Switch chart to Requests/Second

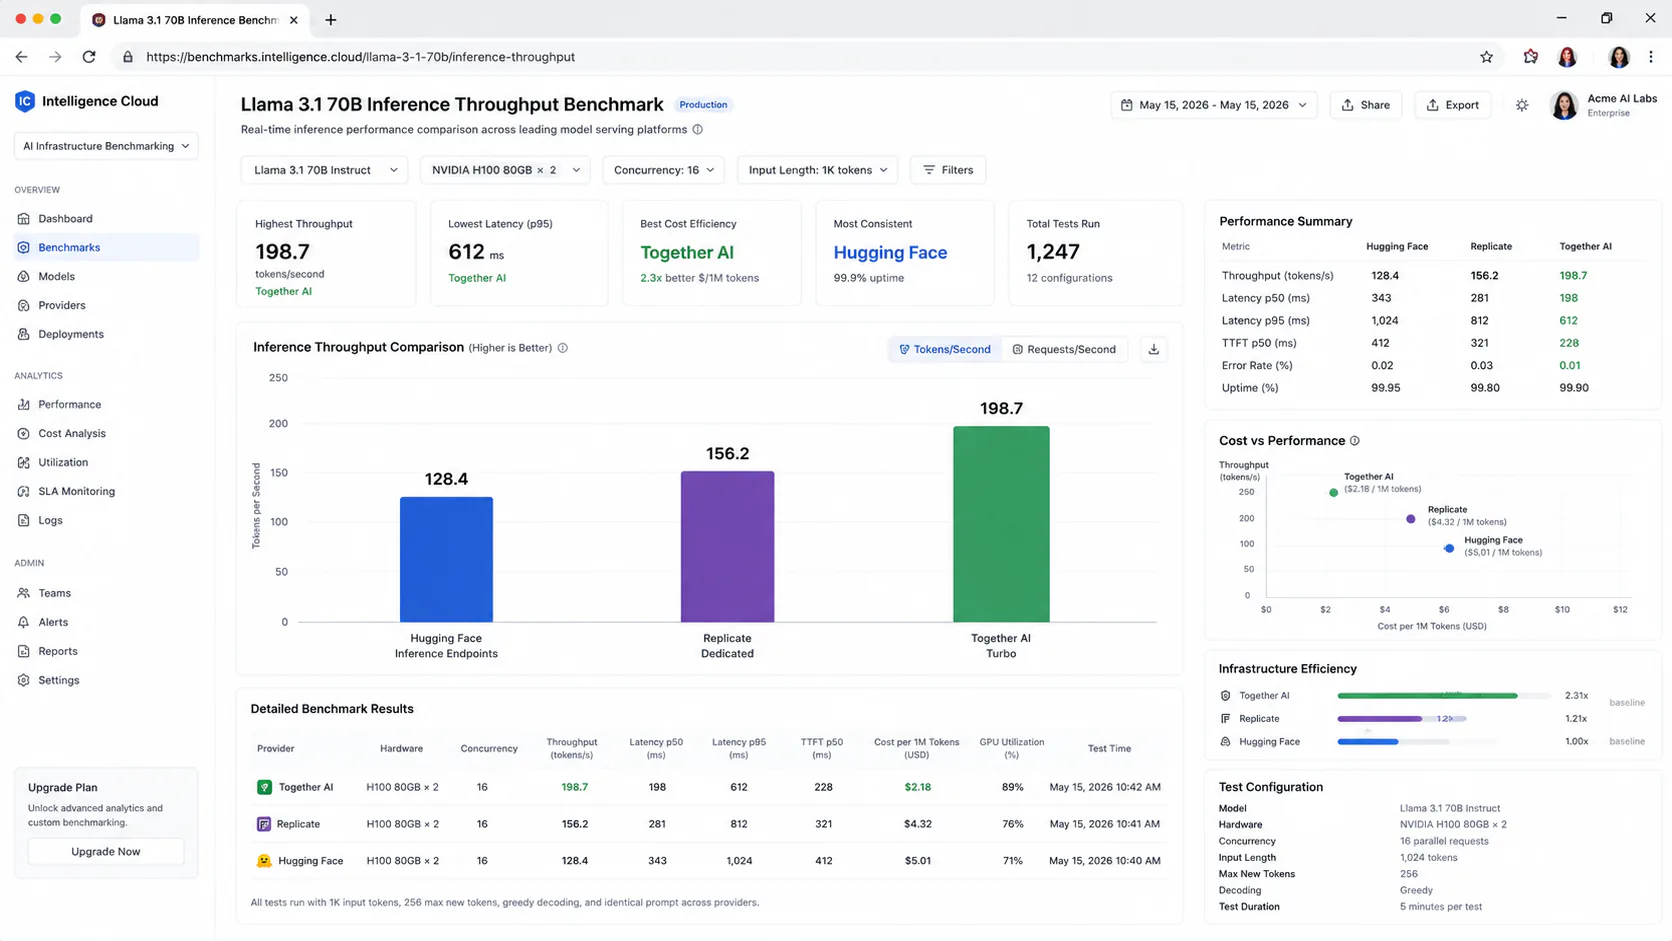point(1064,349)
